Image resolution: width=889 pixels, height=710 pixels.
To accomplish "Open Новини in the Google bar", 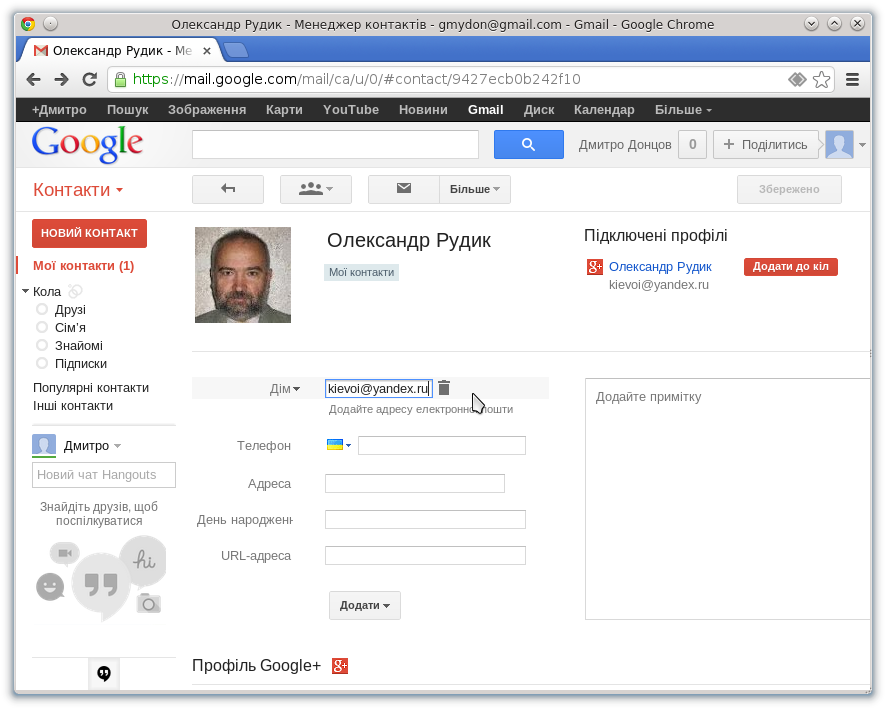I will 423,110.
